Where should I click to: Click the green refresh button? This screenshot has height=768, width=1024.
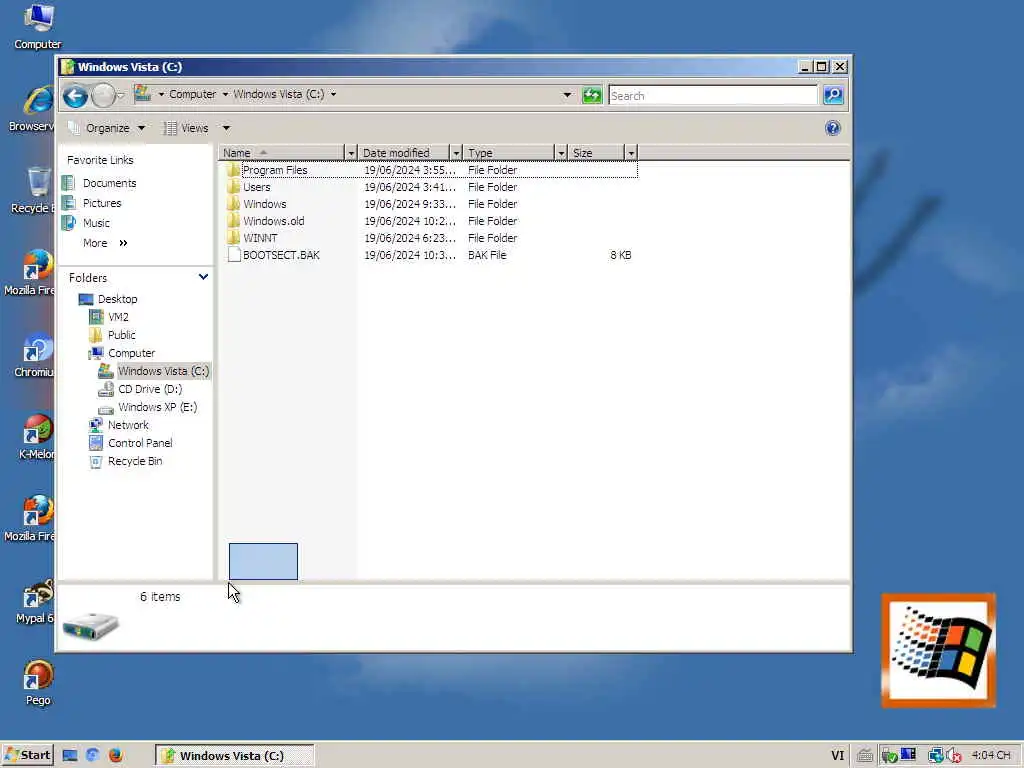(592, 95)
